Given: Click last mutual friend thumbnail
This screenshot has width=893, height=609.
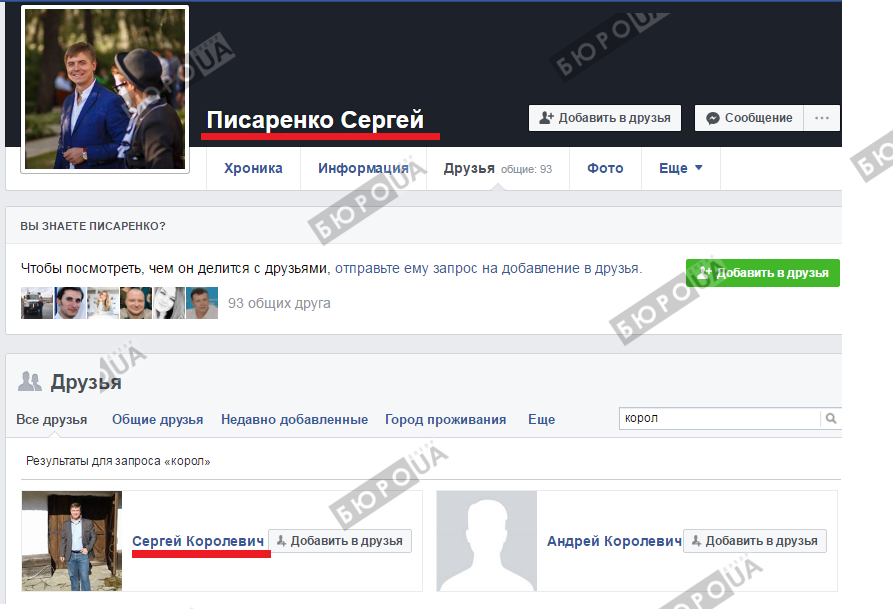Looking at the screenshot, I should point(202,303).
